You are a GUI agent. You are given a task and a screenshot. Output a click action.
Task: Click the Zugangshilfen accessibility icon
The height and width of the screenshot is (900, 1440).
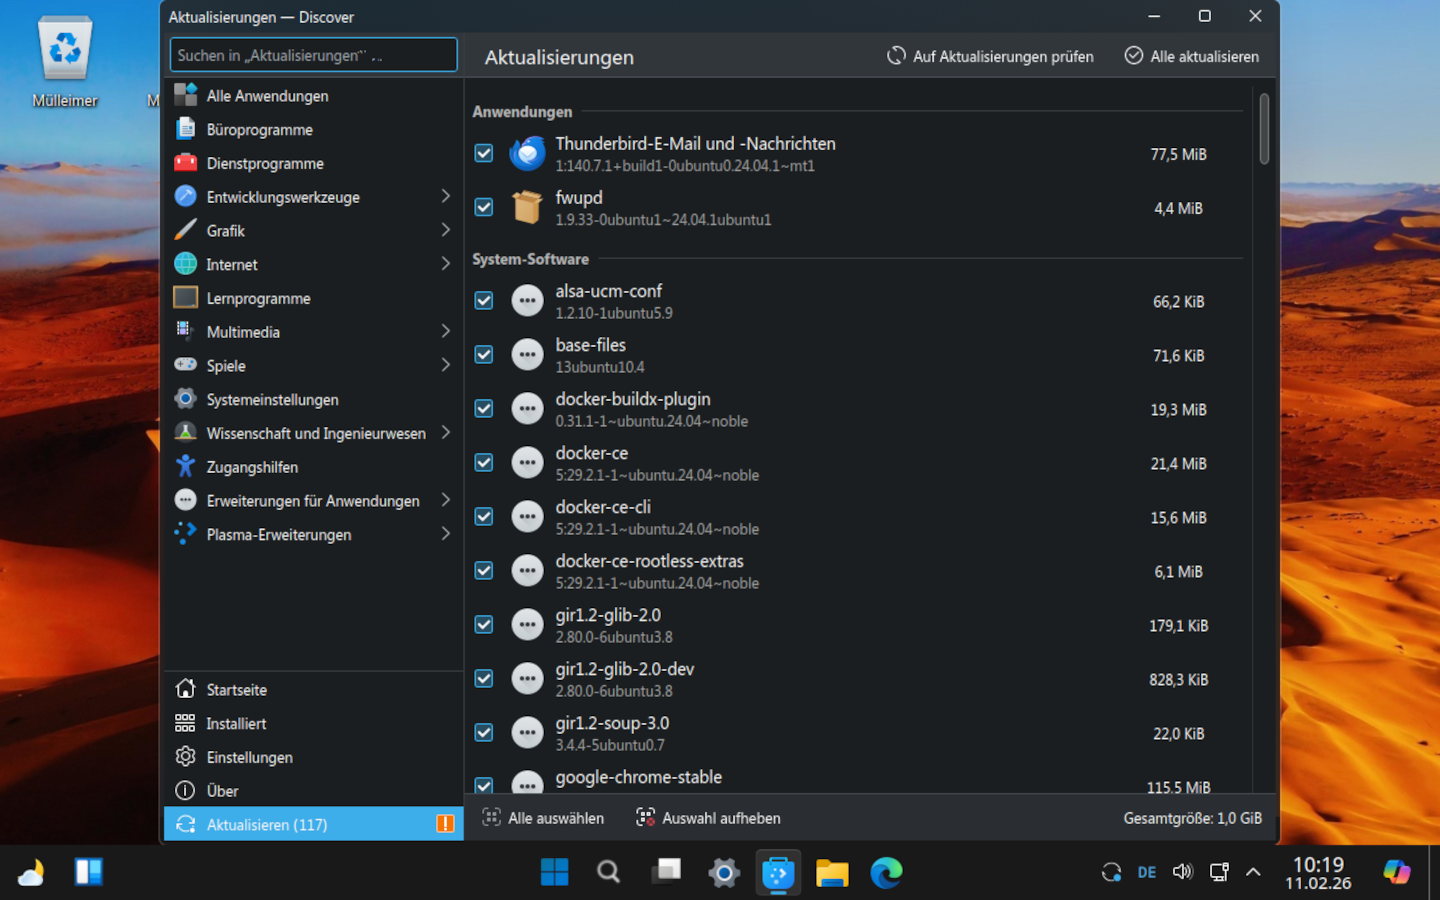(185, 466)
